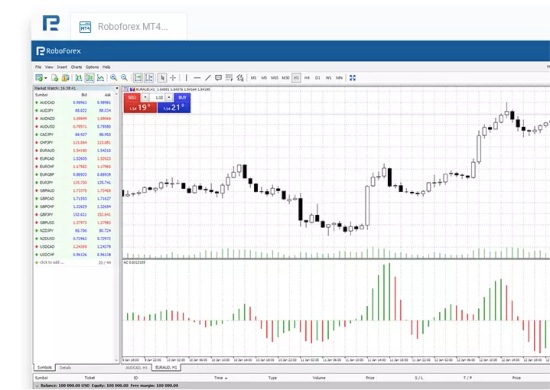Sort Market Watch by Bid column

point(84,95)
